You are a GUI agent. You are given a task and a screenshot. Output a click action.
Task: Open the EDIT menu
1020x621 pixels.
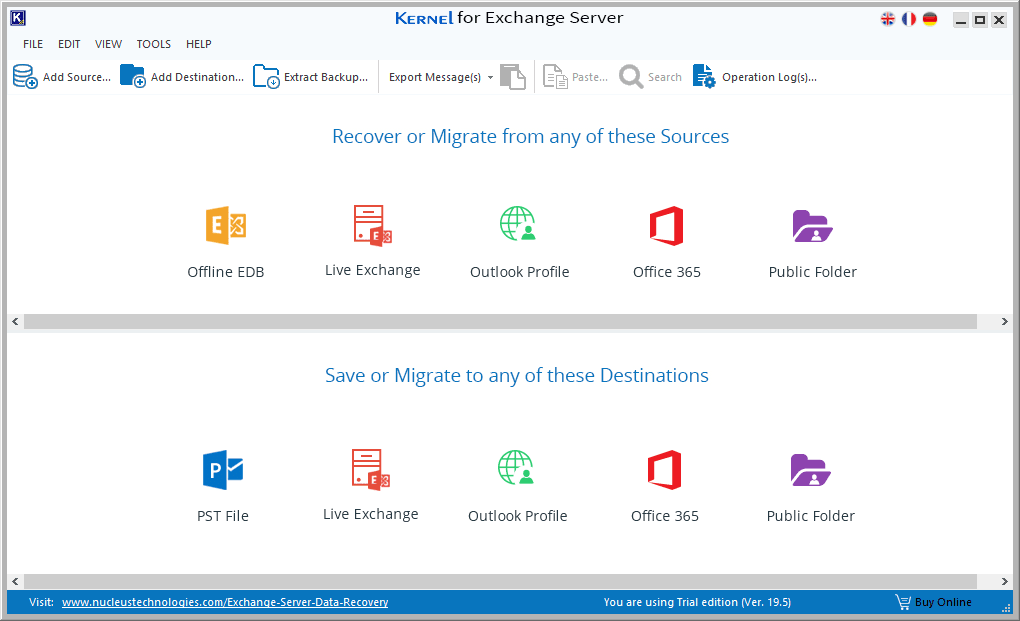click(69, 44)
